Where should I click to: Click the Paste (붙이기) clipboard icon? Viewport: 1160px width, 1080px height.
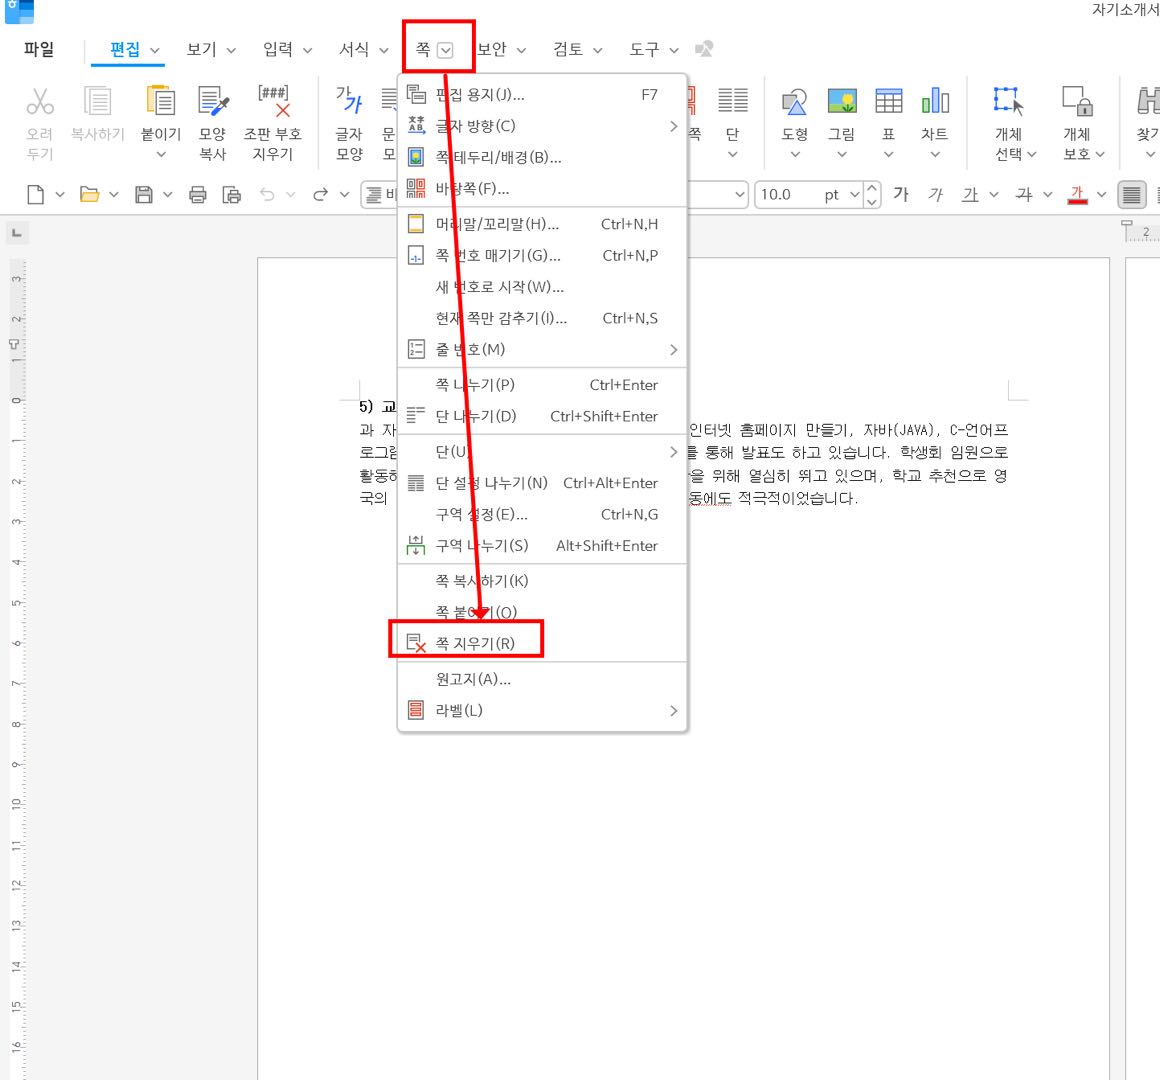tap(161, 101)
